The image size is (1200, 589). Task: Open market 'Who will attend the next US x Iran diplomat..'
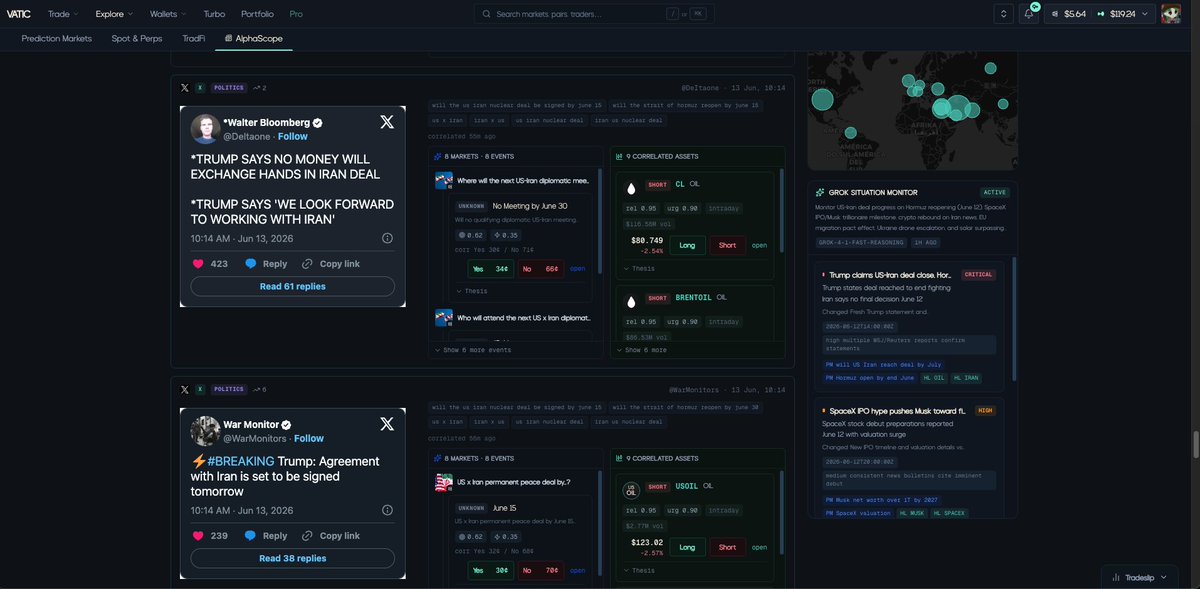pos(523,317)
